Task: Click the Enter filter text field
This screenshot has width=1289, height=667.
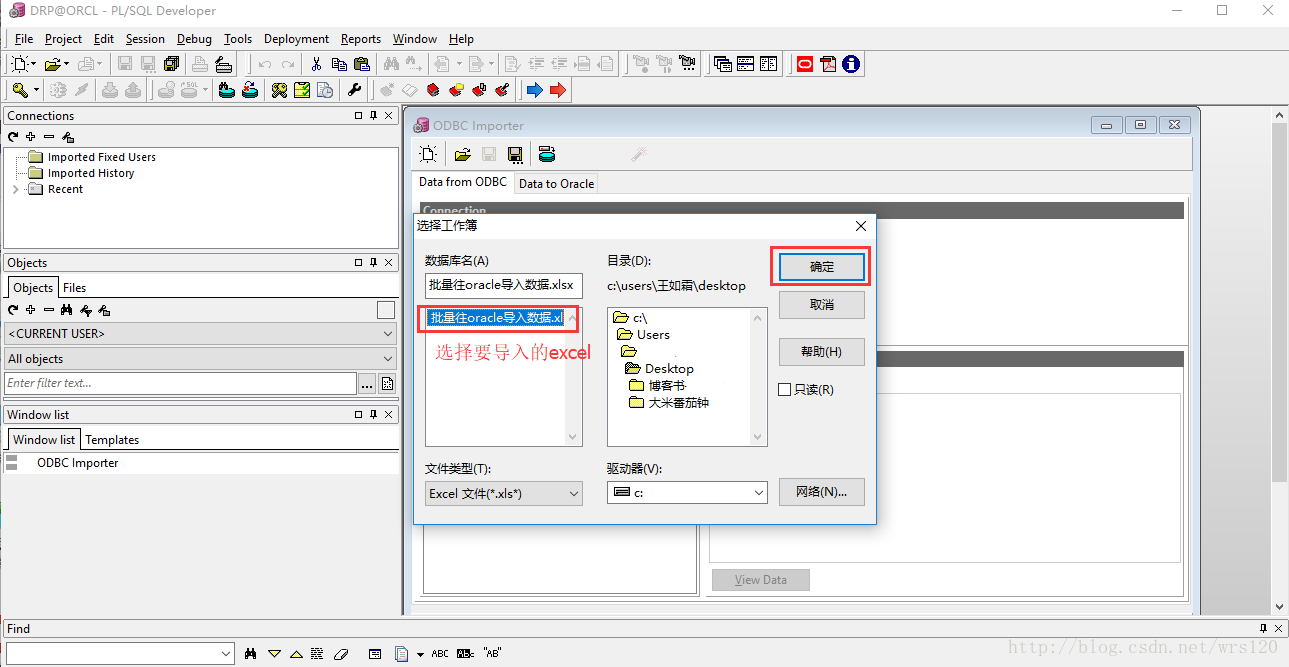Action: point(180,383)
